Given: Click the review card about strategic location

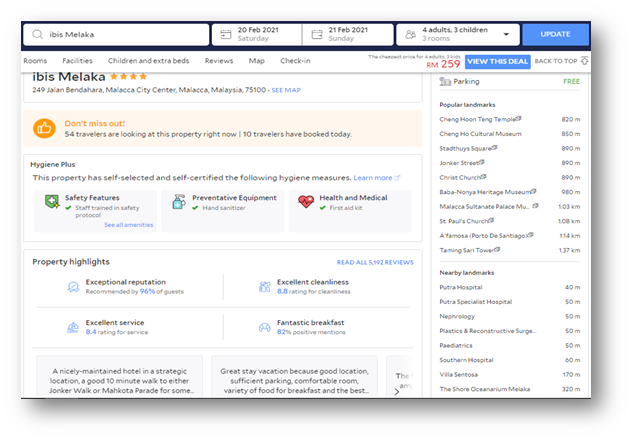Looking at the screenshot, I should (x=119, y=376).
